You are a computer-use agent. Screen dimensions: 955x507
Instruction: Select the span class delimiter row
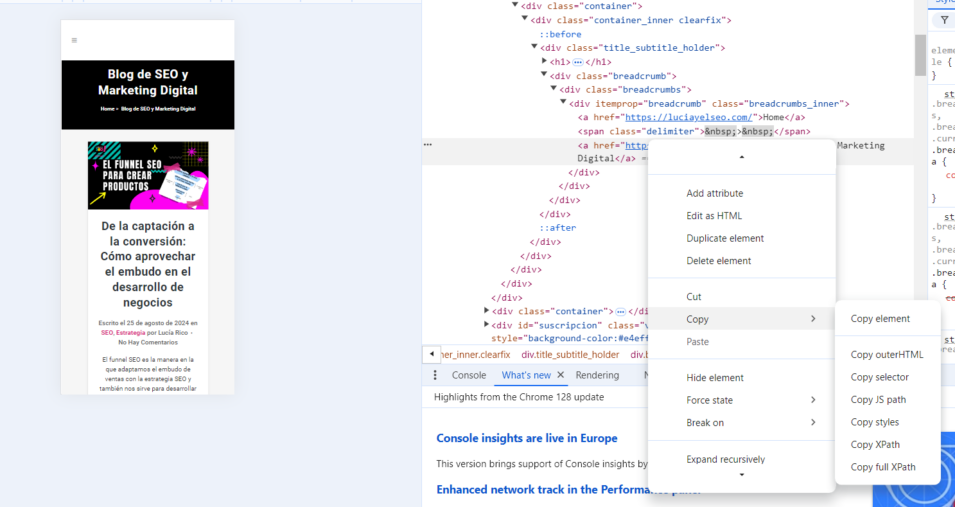pos(694,132)
